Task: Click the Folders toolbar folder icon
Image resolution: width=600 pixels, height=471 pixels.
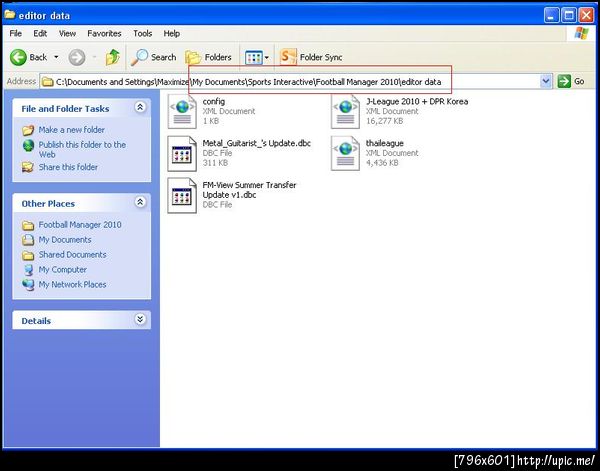Action: 193,58
